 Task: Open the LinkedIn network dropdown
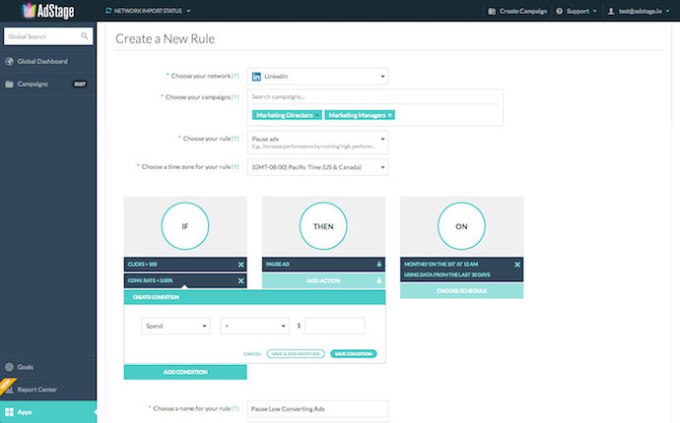(x=317, y=76)
